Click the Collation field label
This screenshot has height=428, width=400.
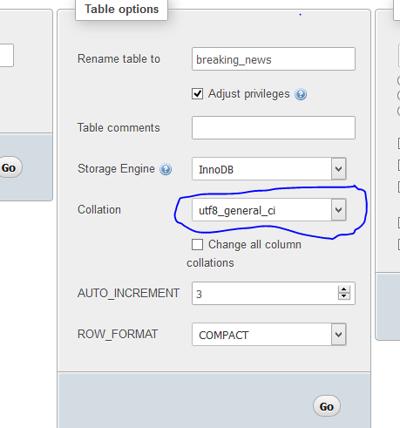click(x=99, y=210)
